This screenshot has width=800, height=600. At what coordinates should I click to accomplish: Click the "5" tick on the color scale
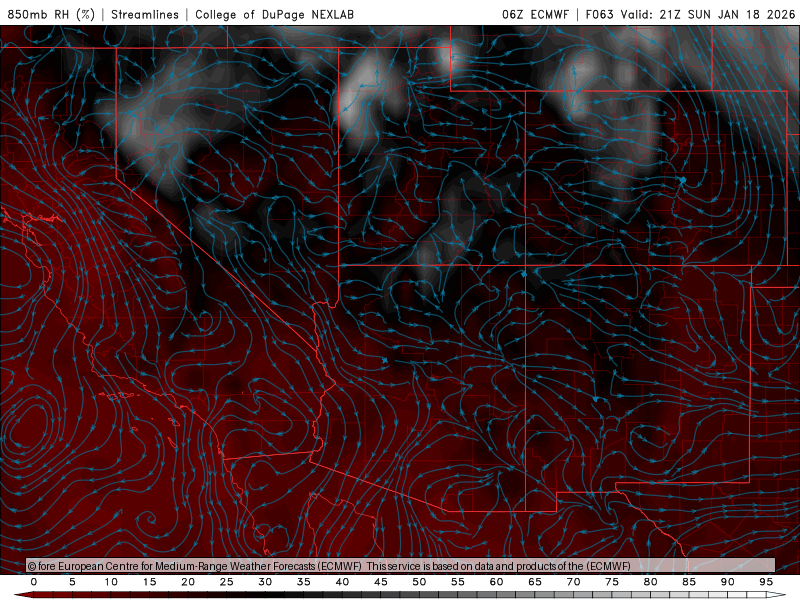(x=72, y=582)
